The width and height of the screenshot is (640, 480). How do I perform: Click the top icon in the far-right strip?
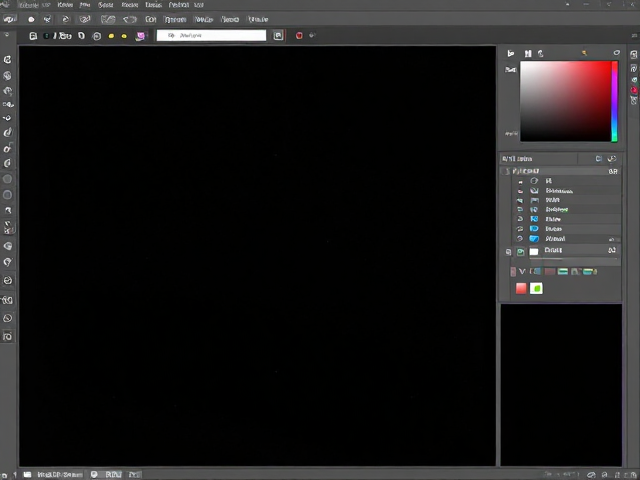pos(634,55)
